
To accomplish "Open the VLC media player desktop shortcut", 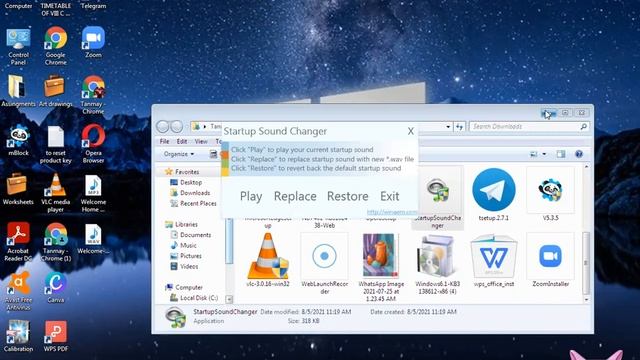I will coord(56,193).
